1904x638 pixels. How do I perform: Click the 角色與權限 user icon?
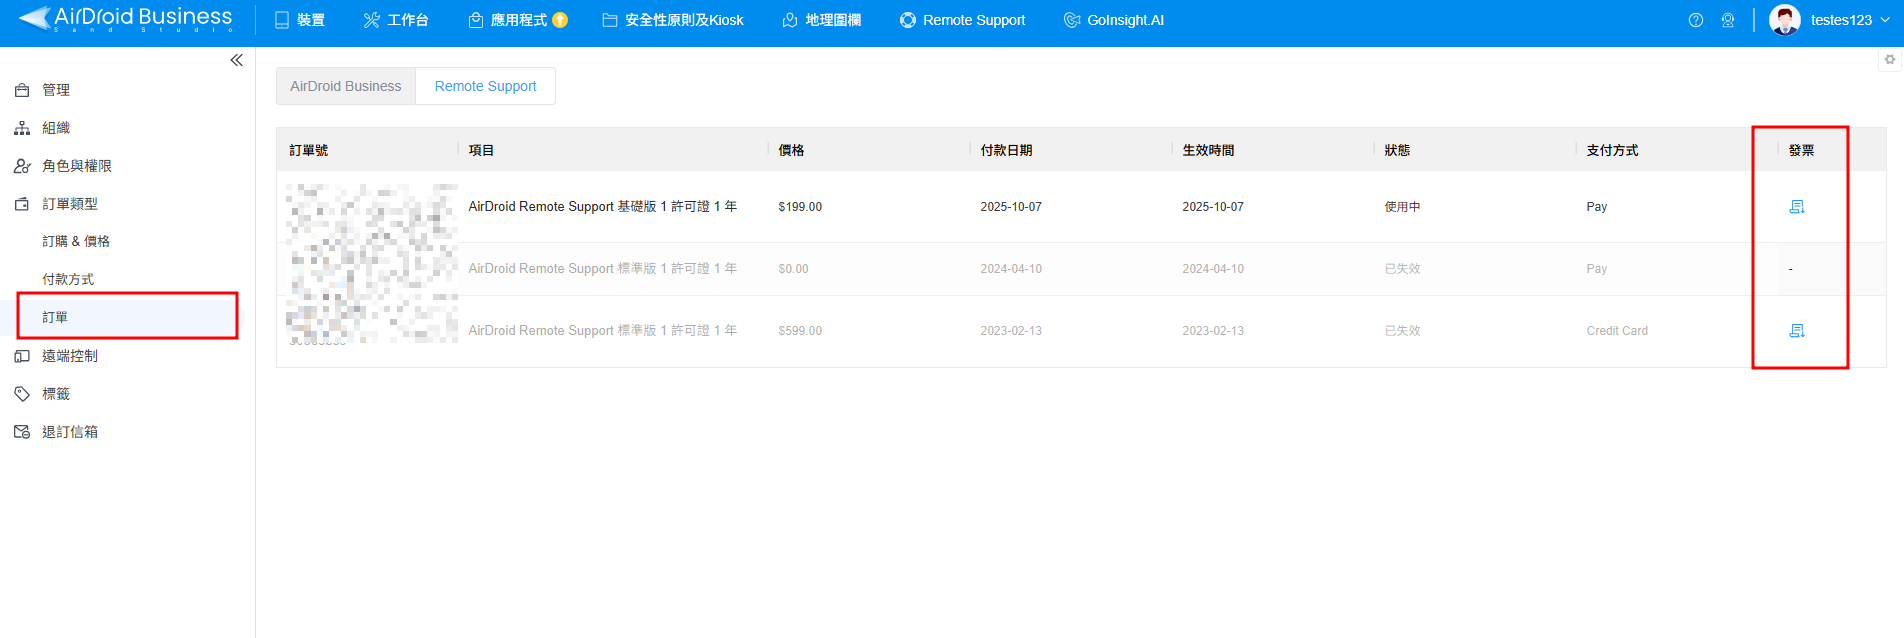(22, 166)
